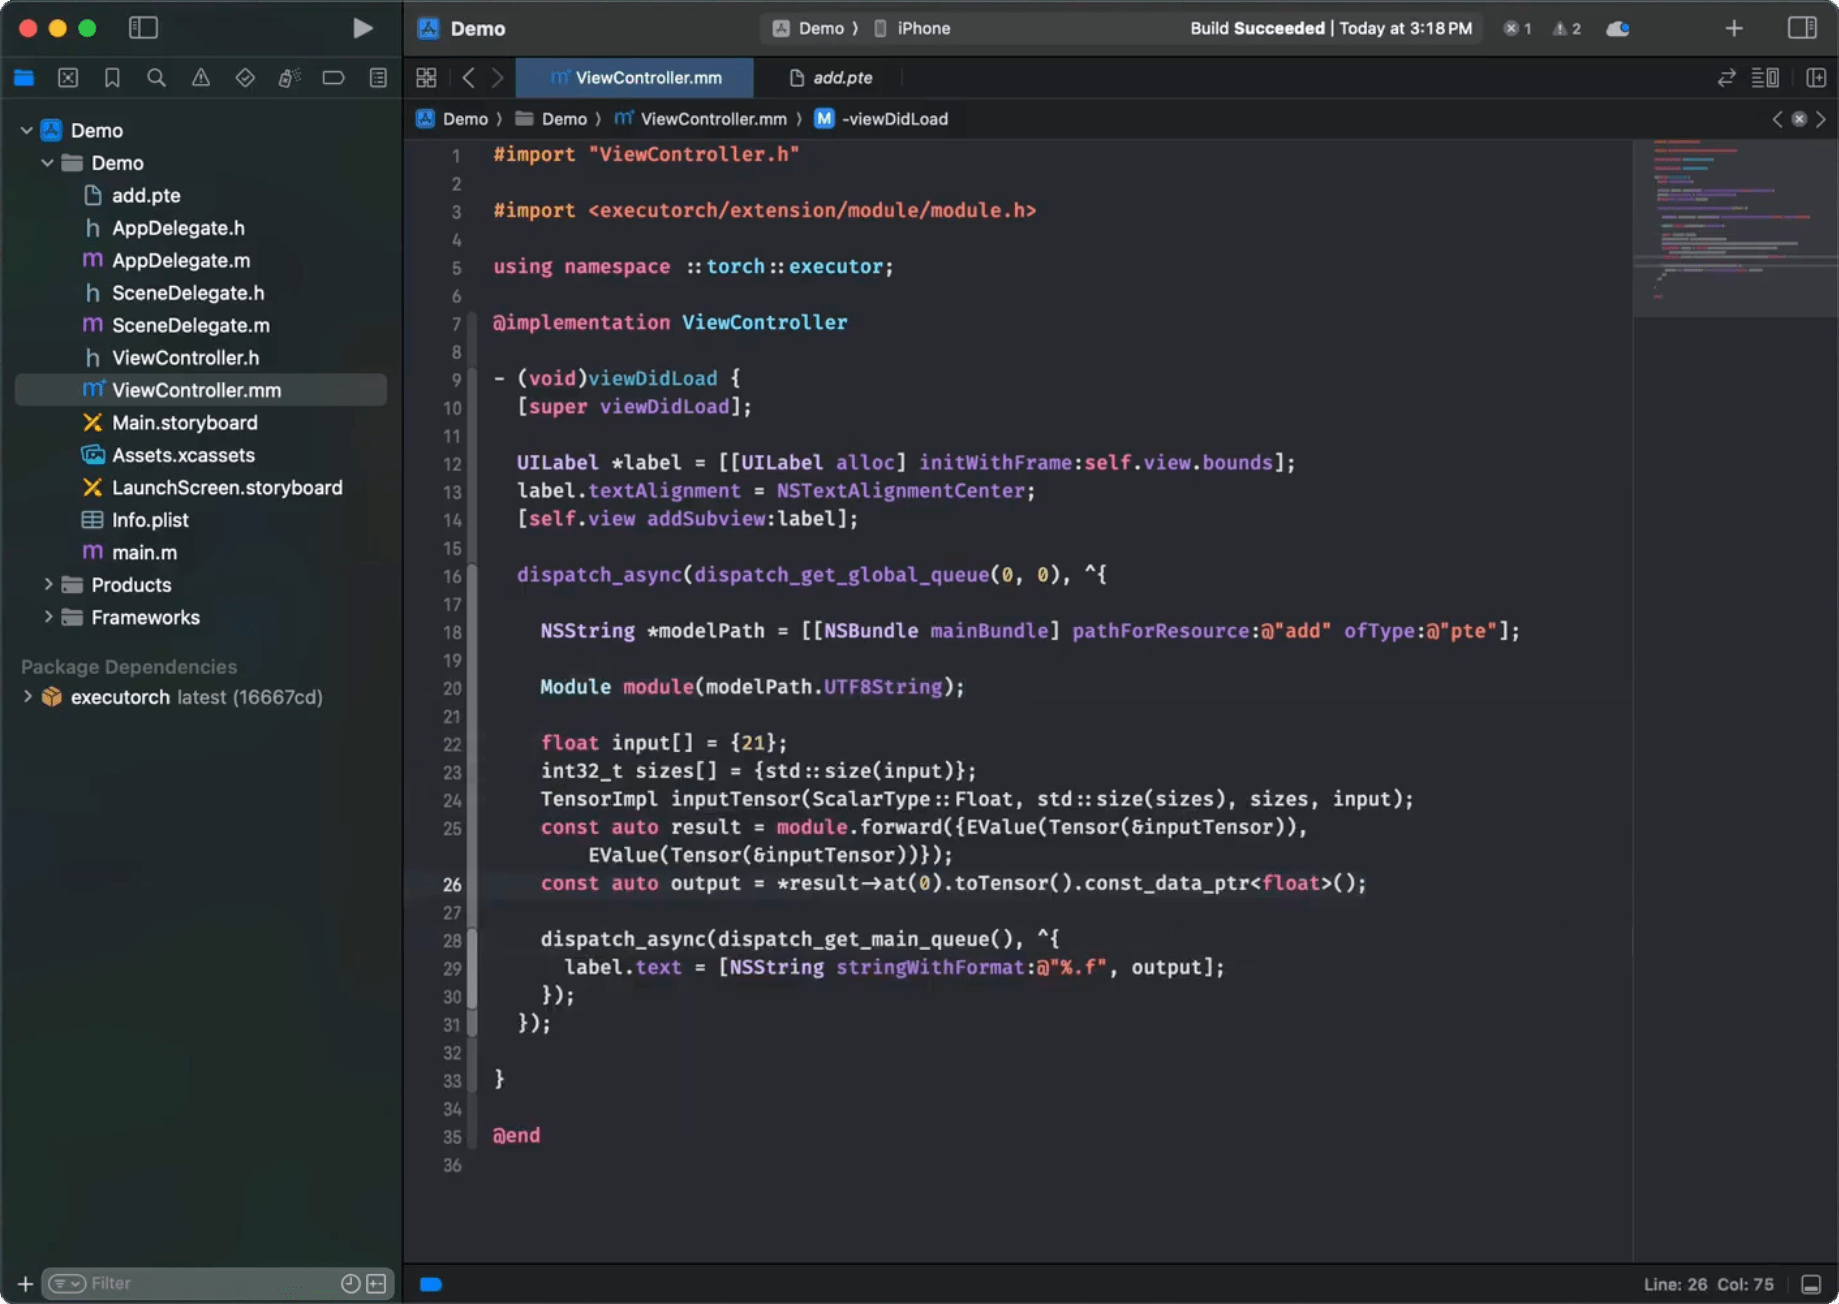Screen dimensions: 1839x1304
Task: Open the Test navigator
Action: [244, 77]
